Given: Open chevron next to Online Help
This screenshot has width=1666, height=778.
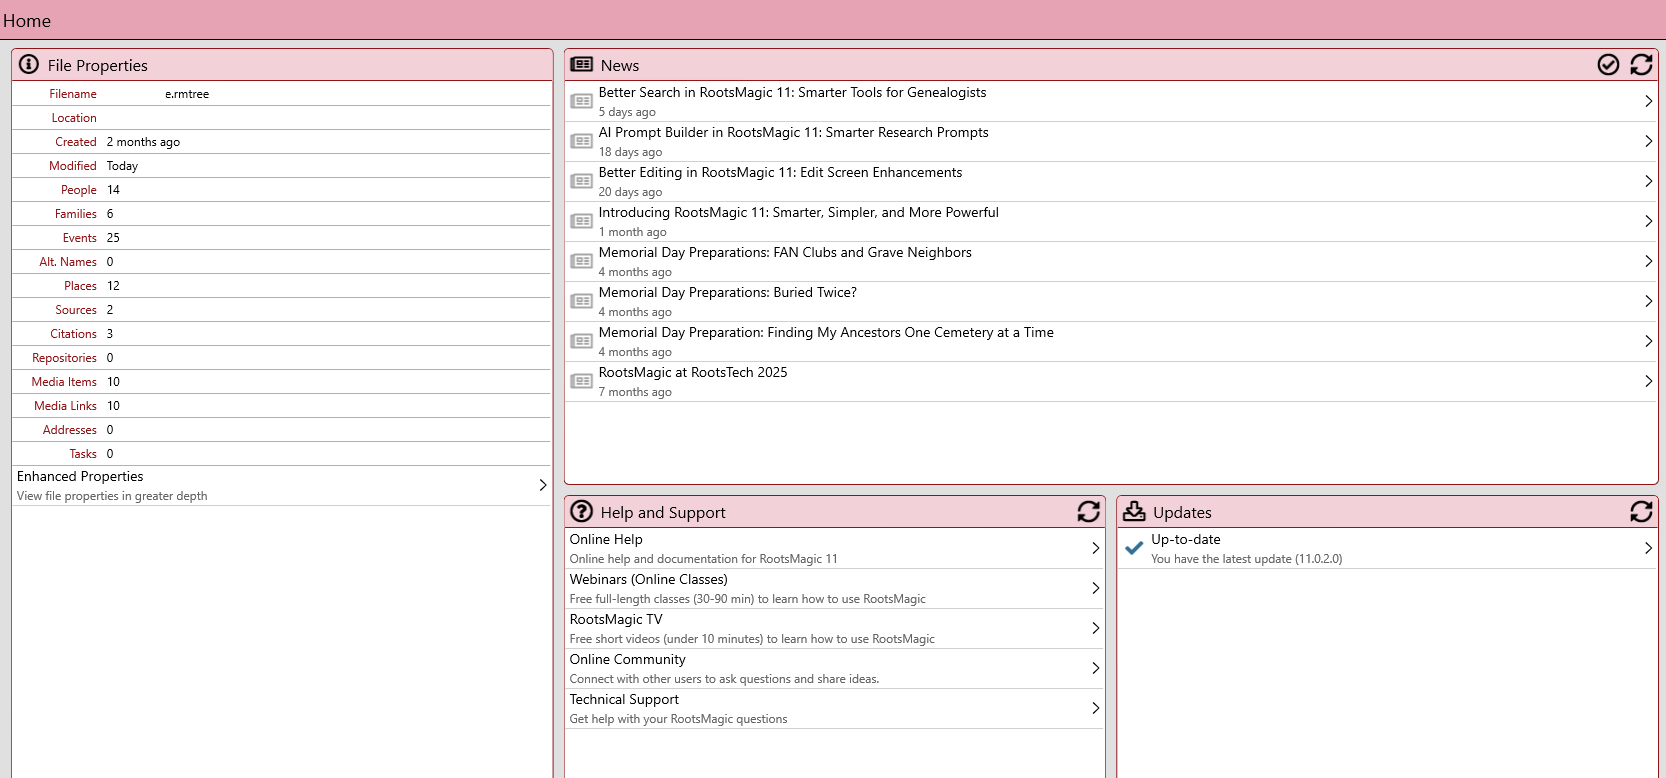Looking at the screenshot, I should coord(1096,548).
